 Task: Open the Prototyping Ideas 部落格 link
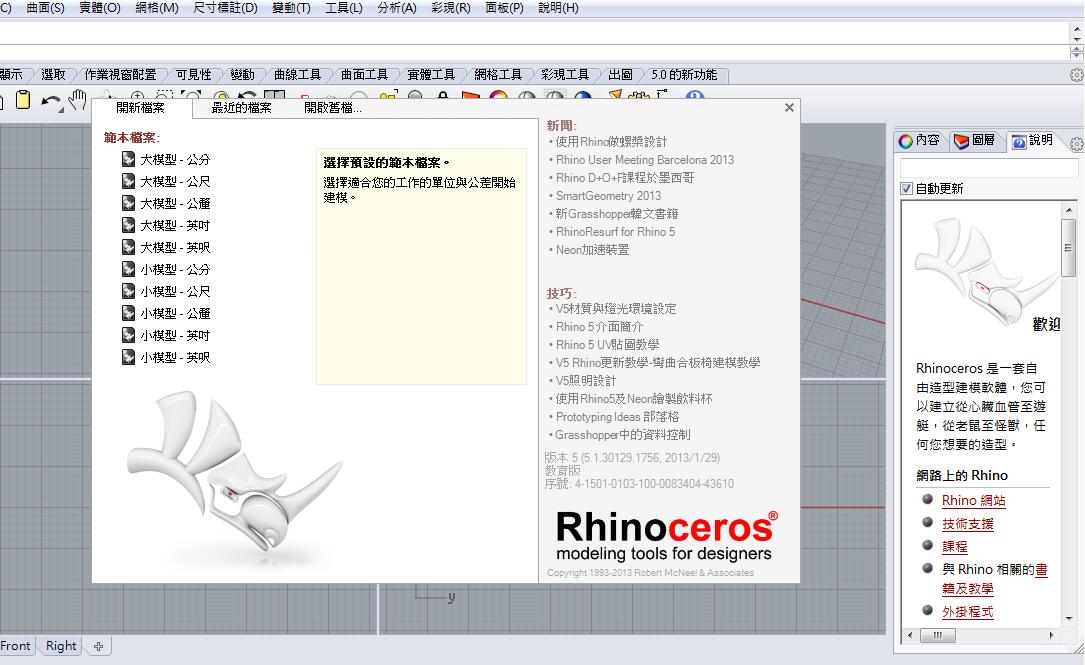pos(617,417)
